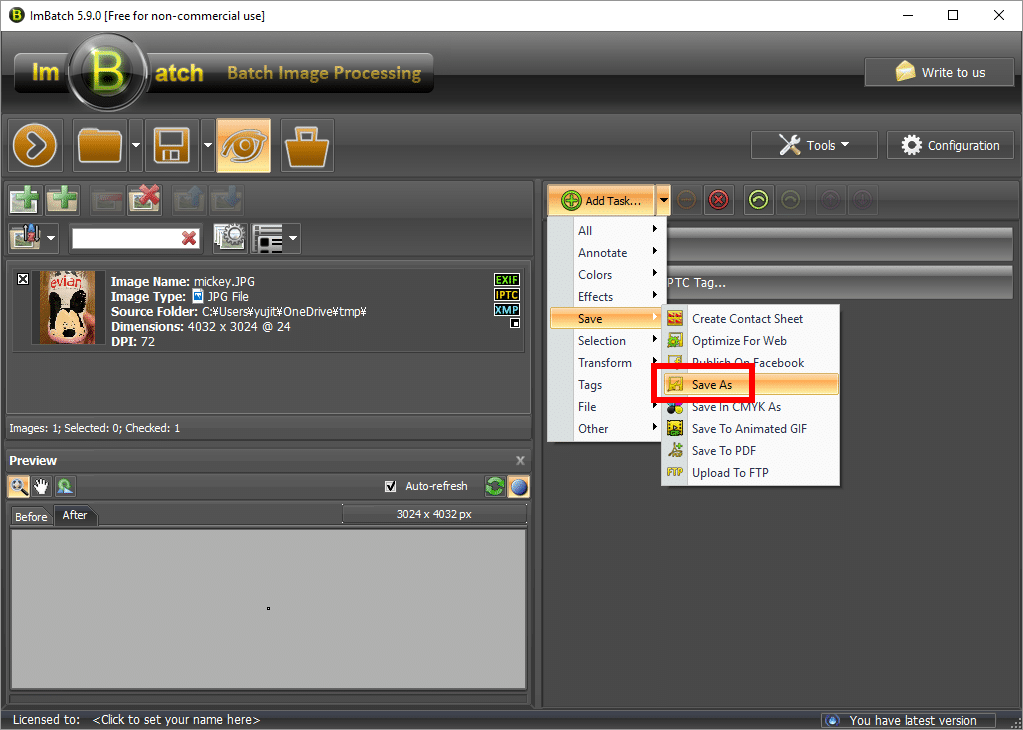
Task: Switch to the Before preview tab
Action: pyautogui.click(x=31, y=517)
